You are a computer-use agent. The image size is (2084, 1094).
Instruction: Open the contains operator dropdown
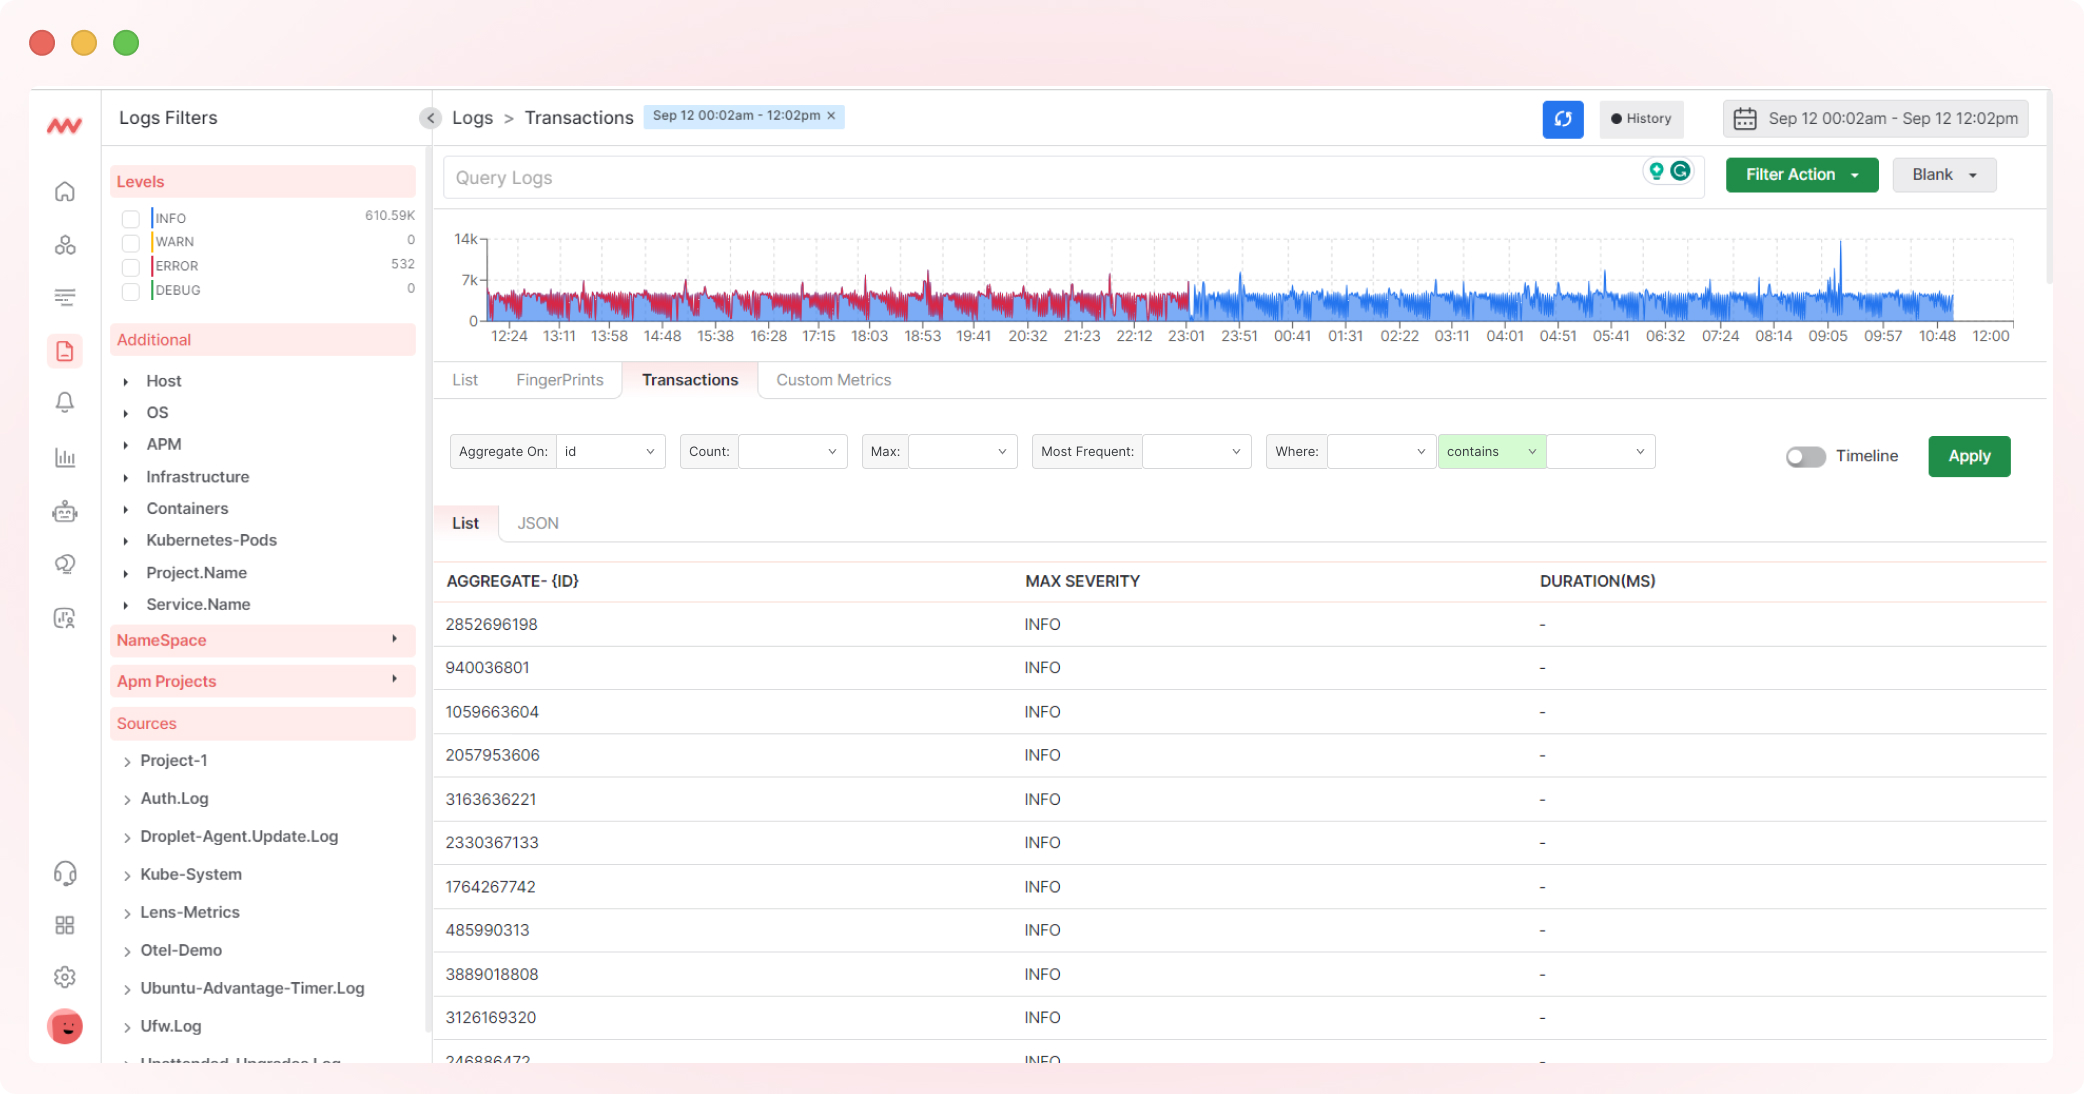click(x=1491, y=451)
